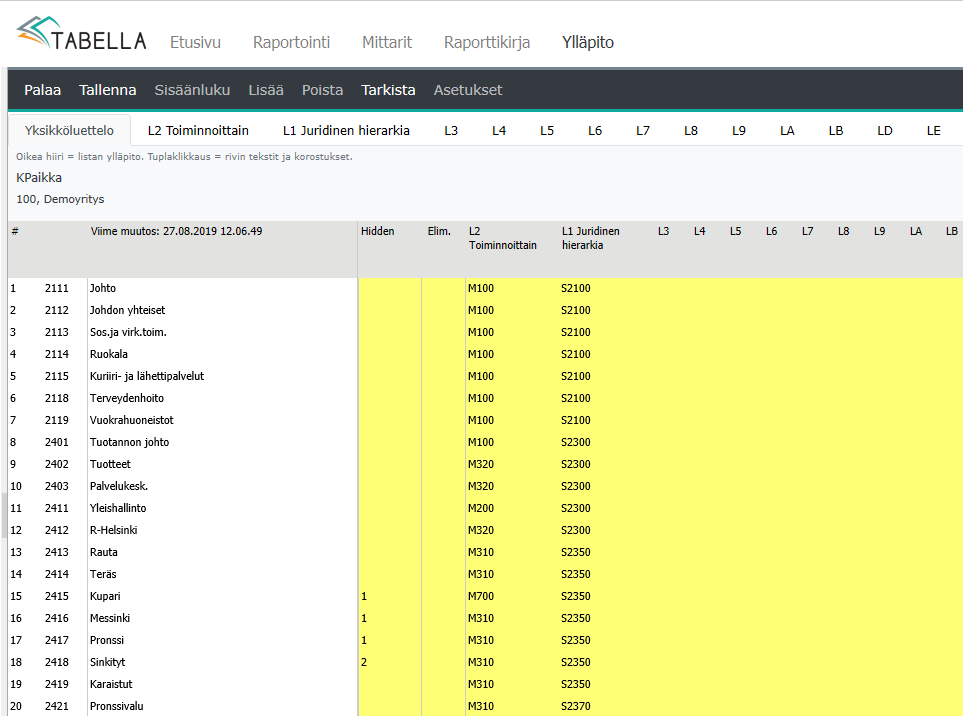Image resolution: width=963 pixels, height=716 pixels.
Task: Run the Tarkista check
Action: (x=388, y=90)
